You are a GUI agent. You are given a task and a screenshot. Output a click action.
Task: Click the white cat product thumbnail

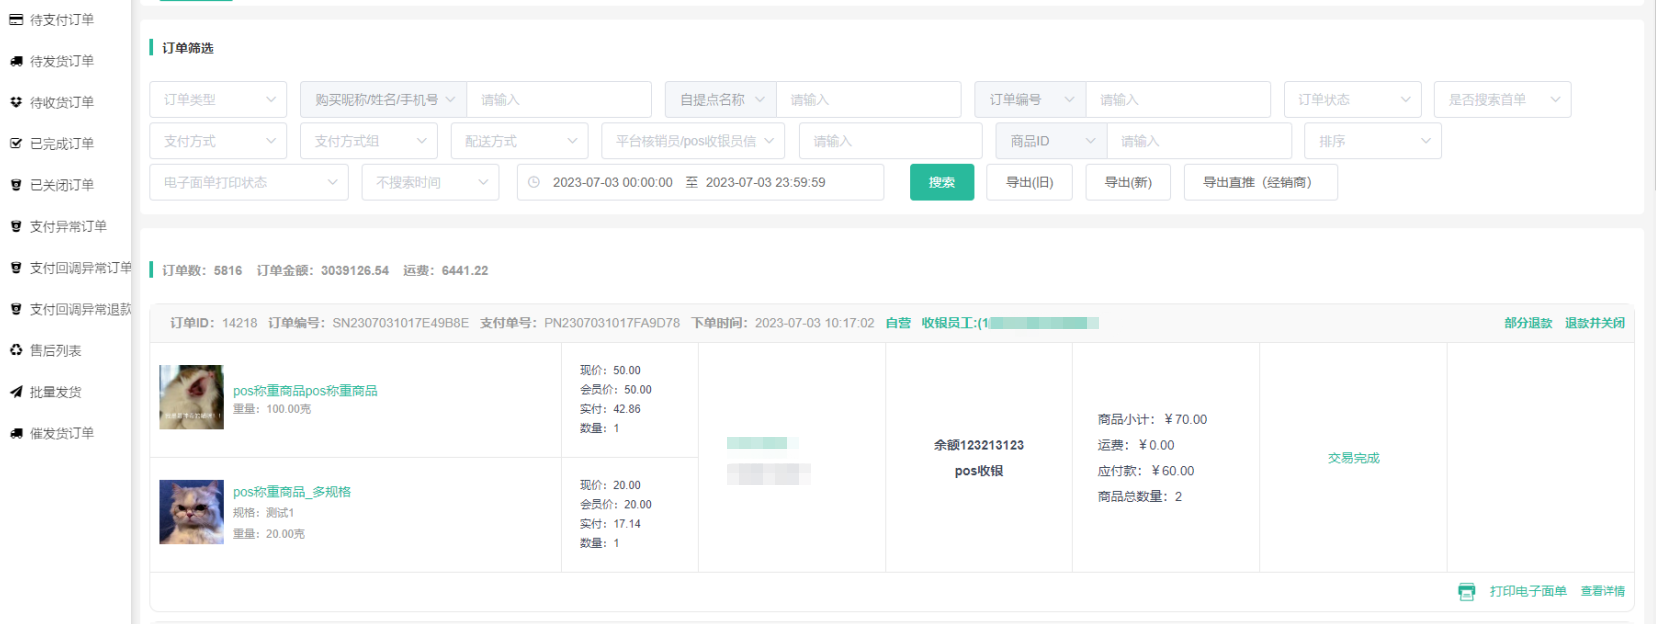pyautogui.click(x=191, y=397)
